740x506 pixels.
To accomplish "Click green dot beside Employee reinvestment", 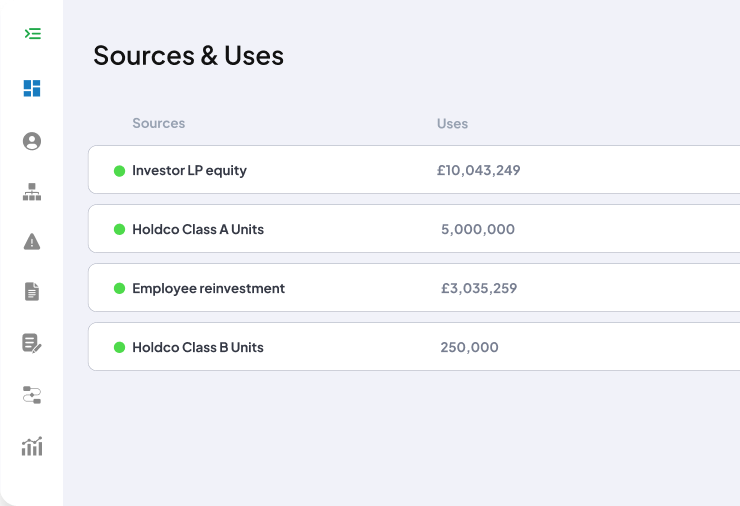I will (x=119, y=288).
